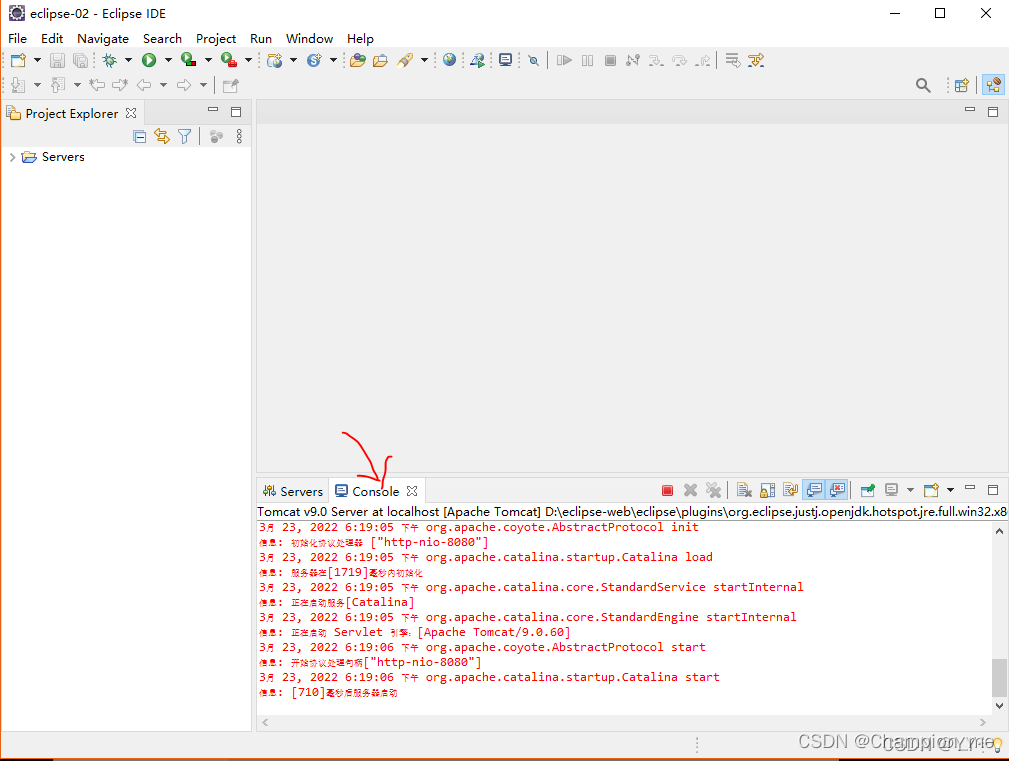Click the Disconnect debug icon

tap(633, 60)
